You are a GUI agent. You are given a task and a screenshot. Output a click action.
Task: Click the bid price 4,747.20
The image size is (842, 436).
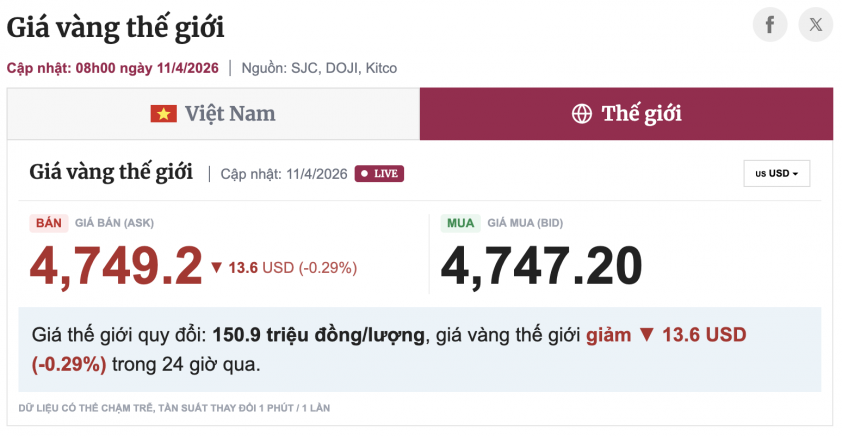coord(541,266)
